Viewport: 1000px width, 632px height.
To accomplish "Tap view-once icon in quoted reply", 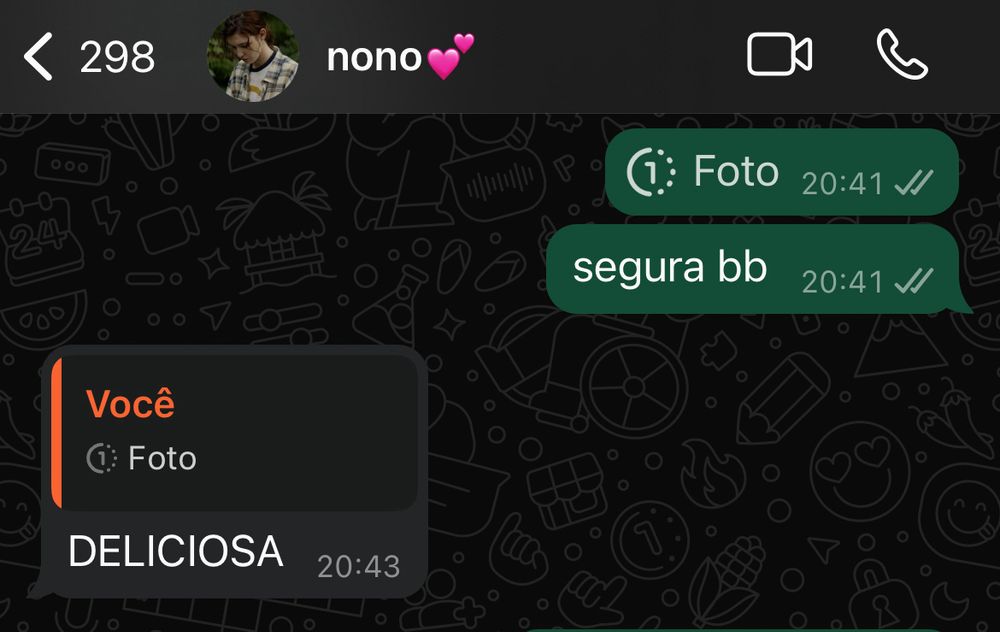I will [x=101, y=459].
